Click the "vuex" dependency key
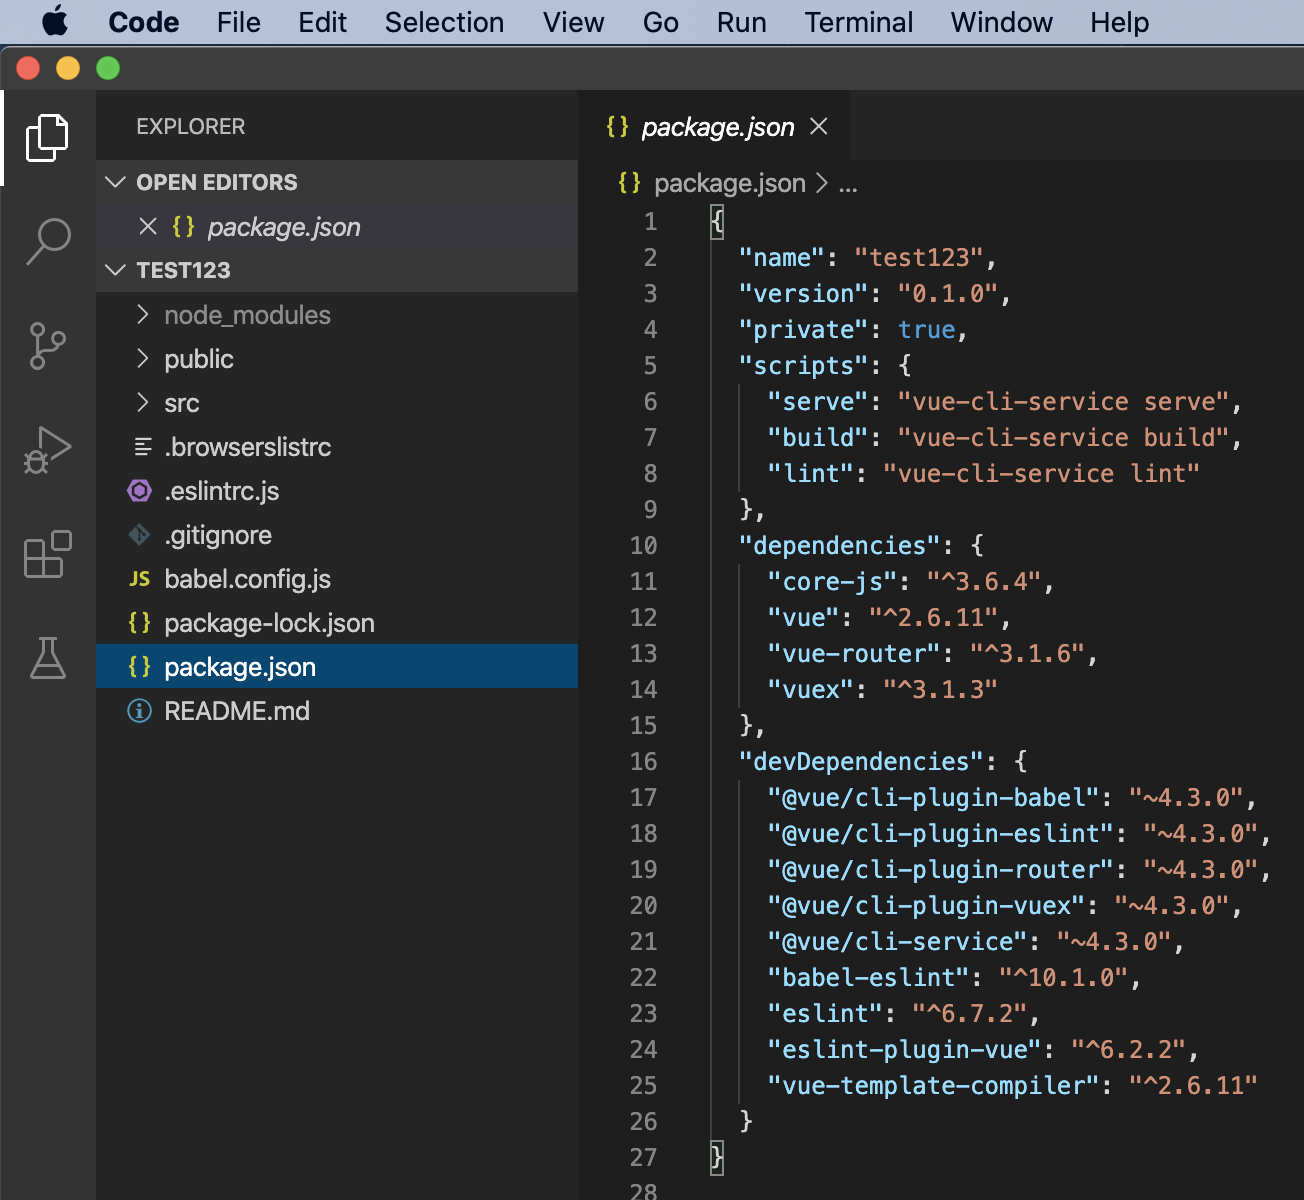This screenshot has width=1304, height=1200. pyautogui.click(x=811, y=689)
